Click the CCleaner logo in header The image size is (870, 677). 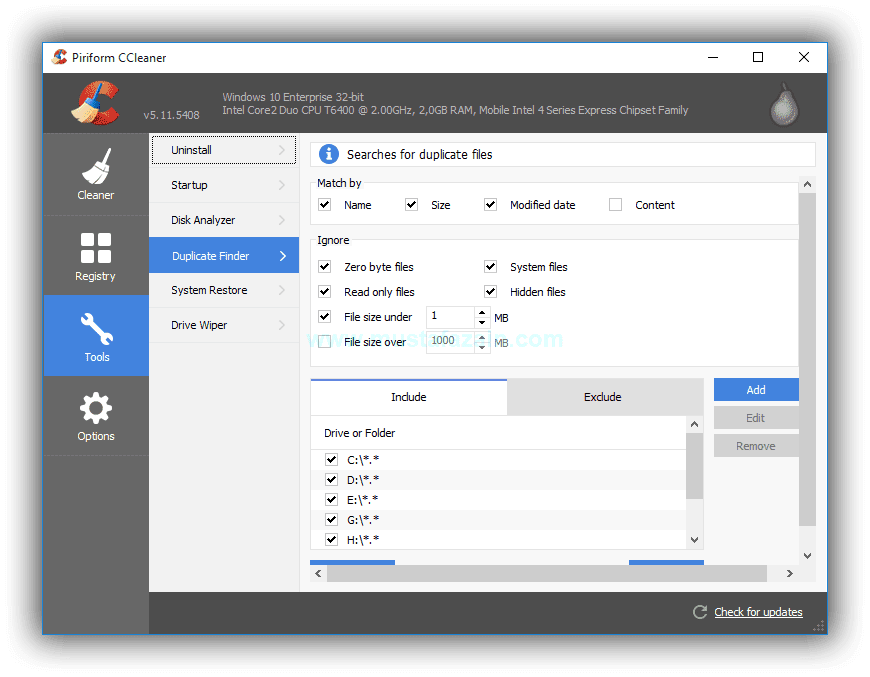point(95,103)
